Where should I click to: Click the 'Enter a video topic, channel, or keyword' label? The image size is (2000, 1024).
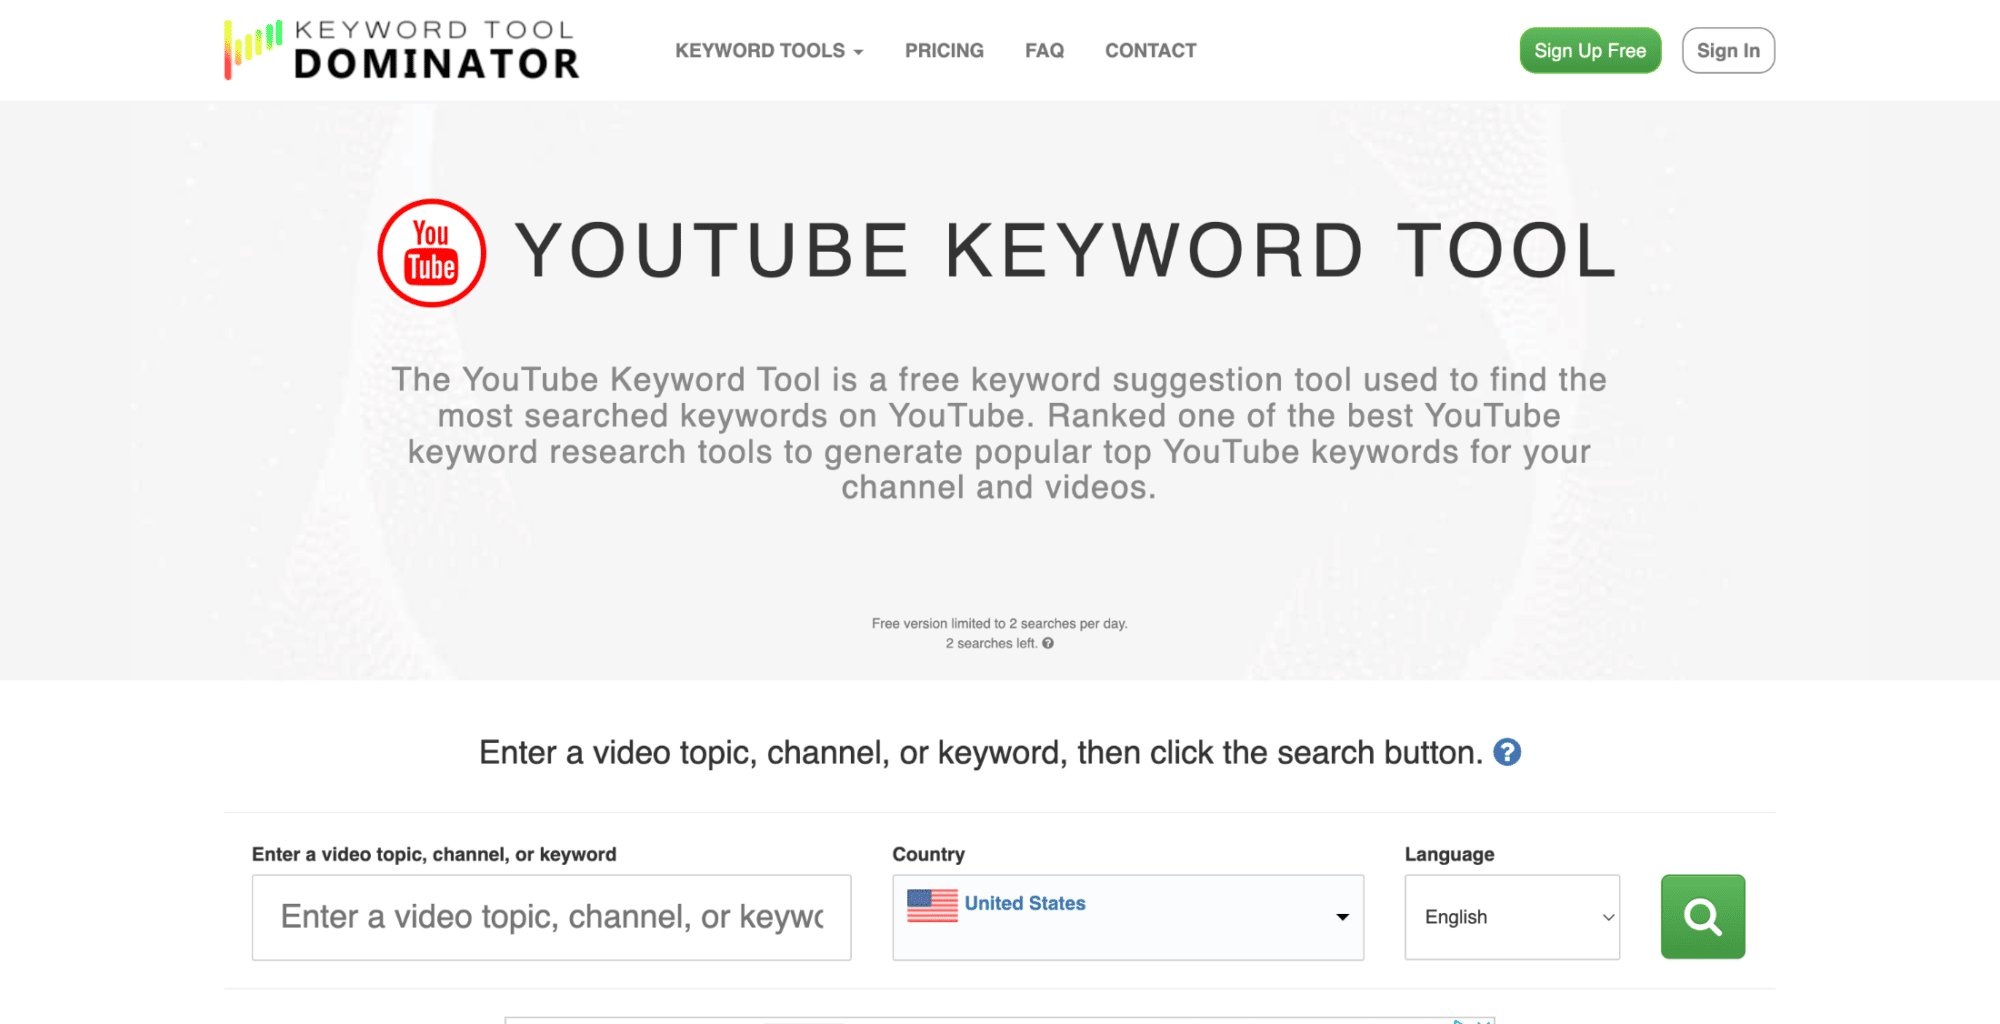click(x=434, y=854)
